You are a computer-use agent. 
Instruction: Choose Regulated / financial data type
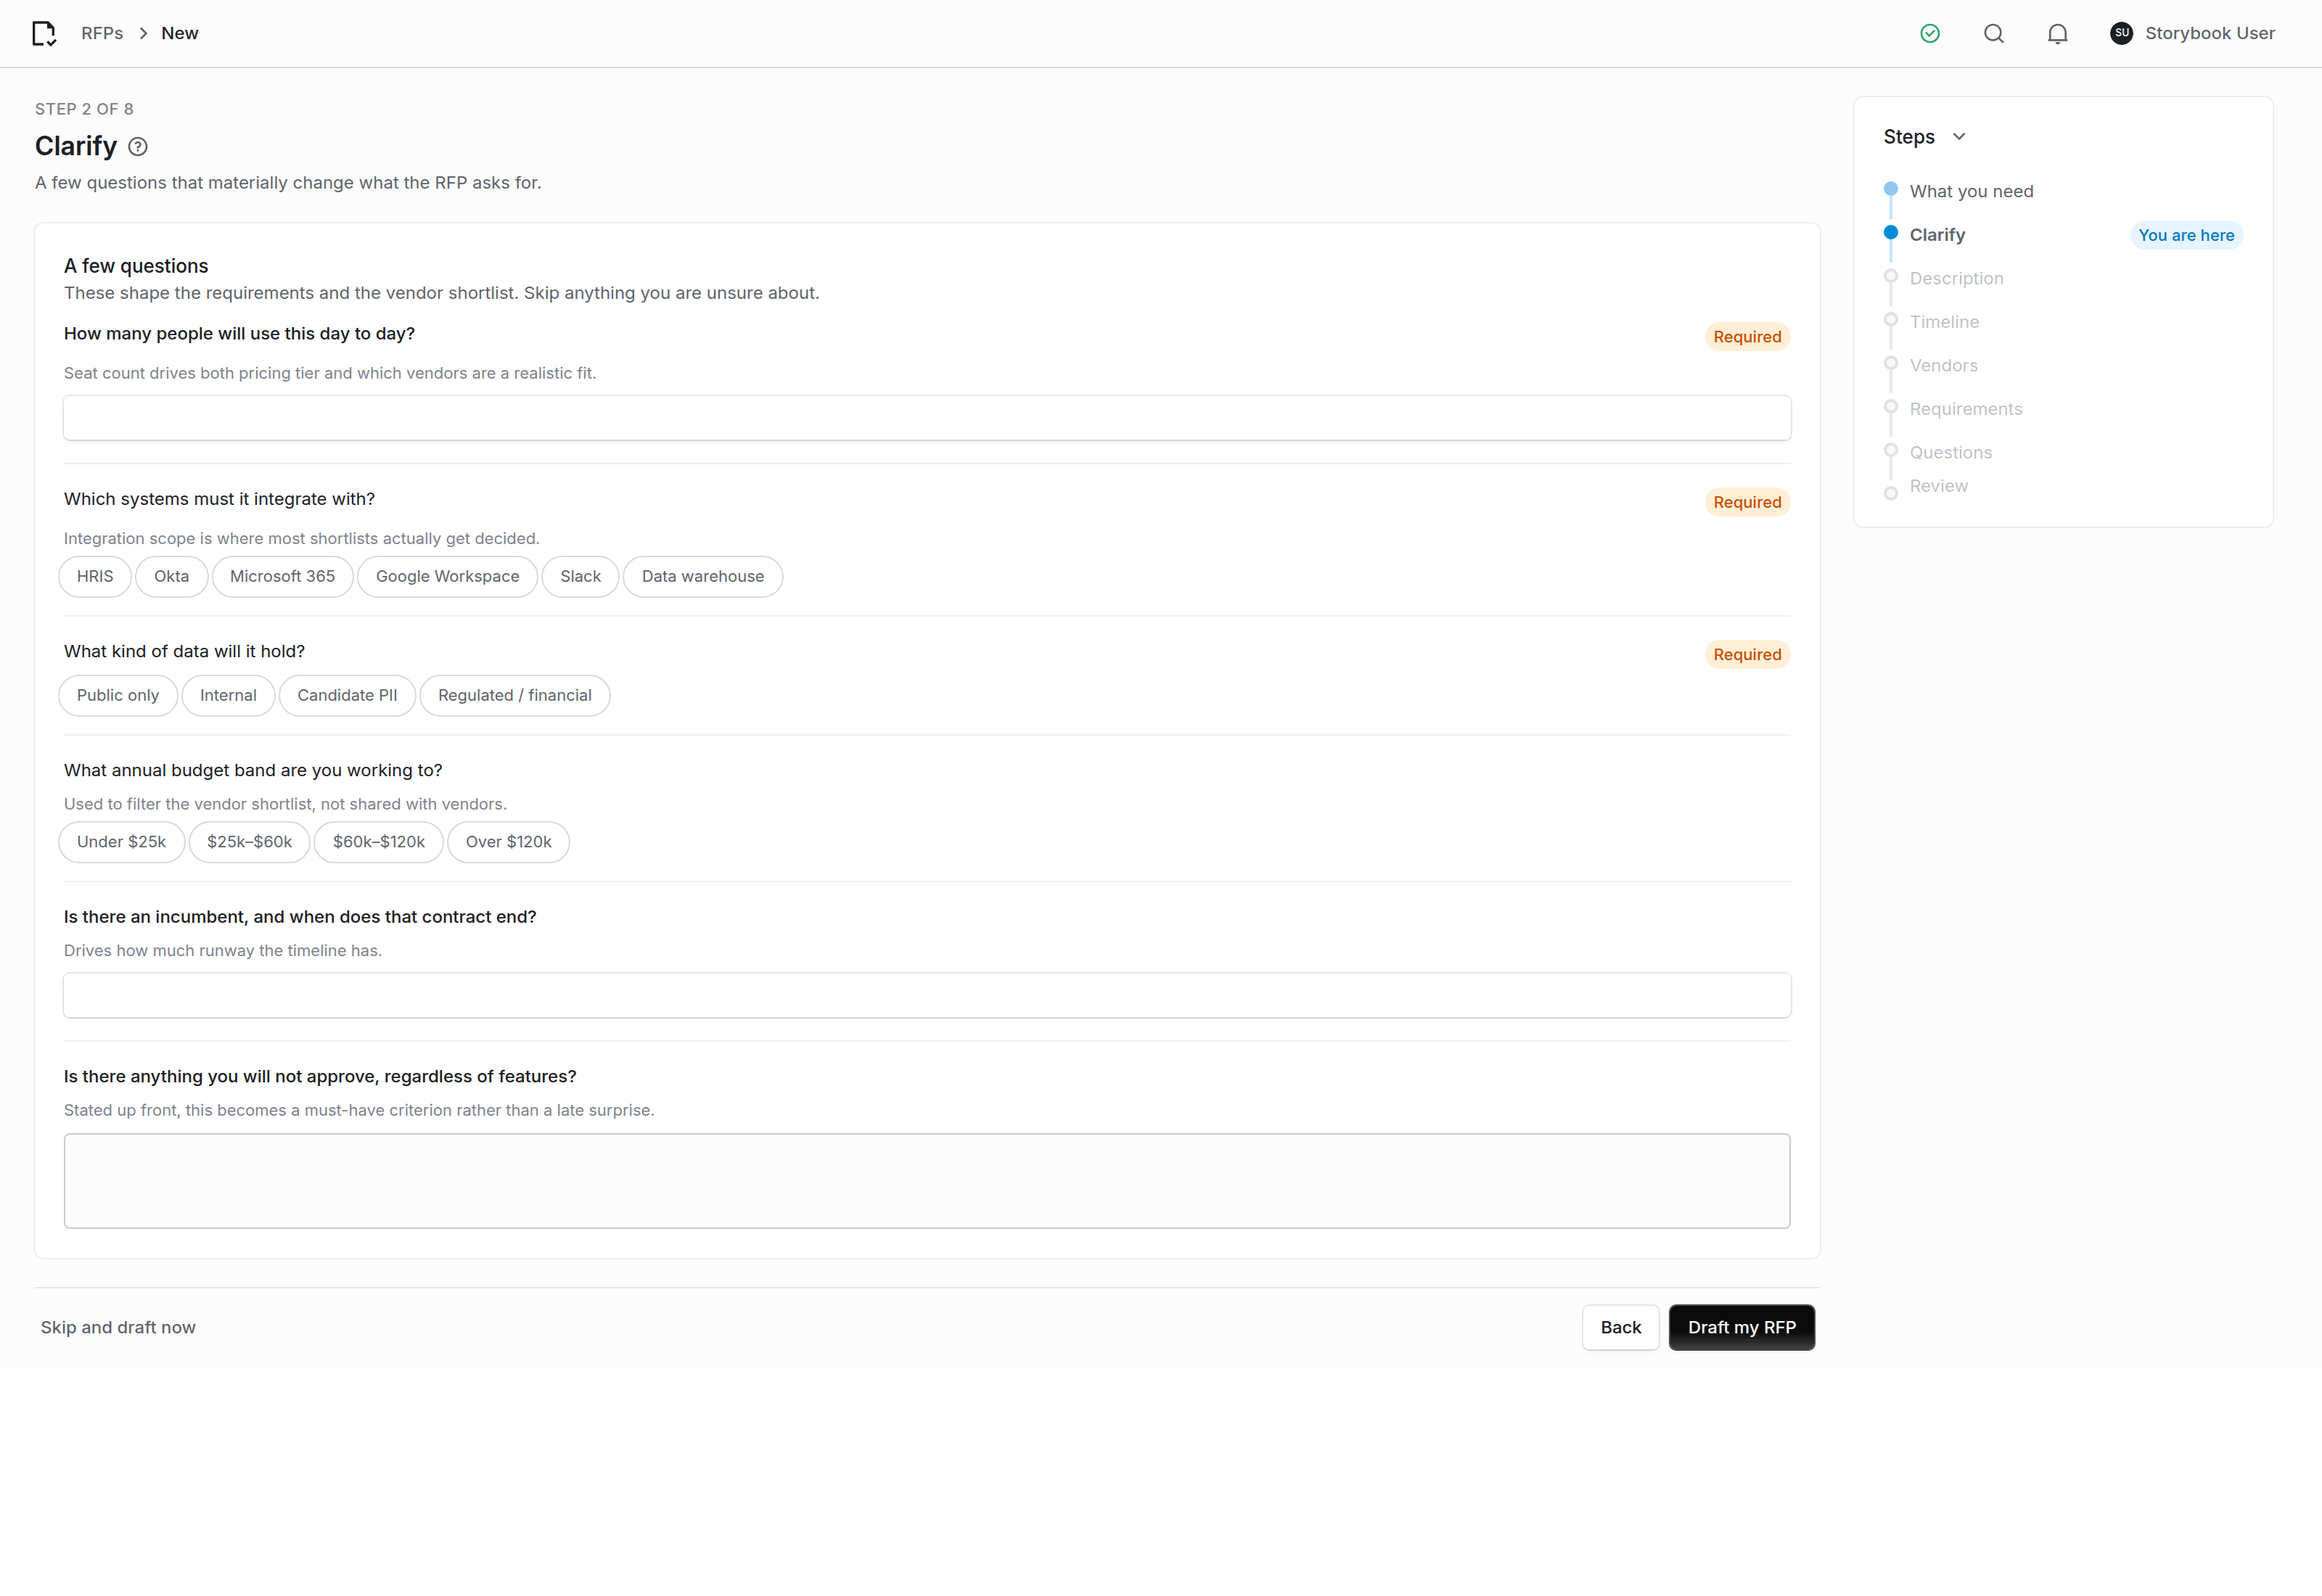point(515,695)
